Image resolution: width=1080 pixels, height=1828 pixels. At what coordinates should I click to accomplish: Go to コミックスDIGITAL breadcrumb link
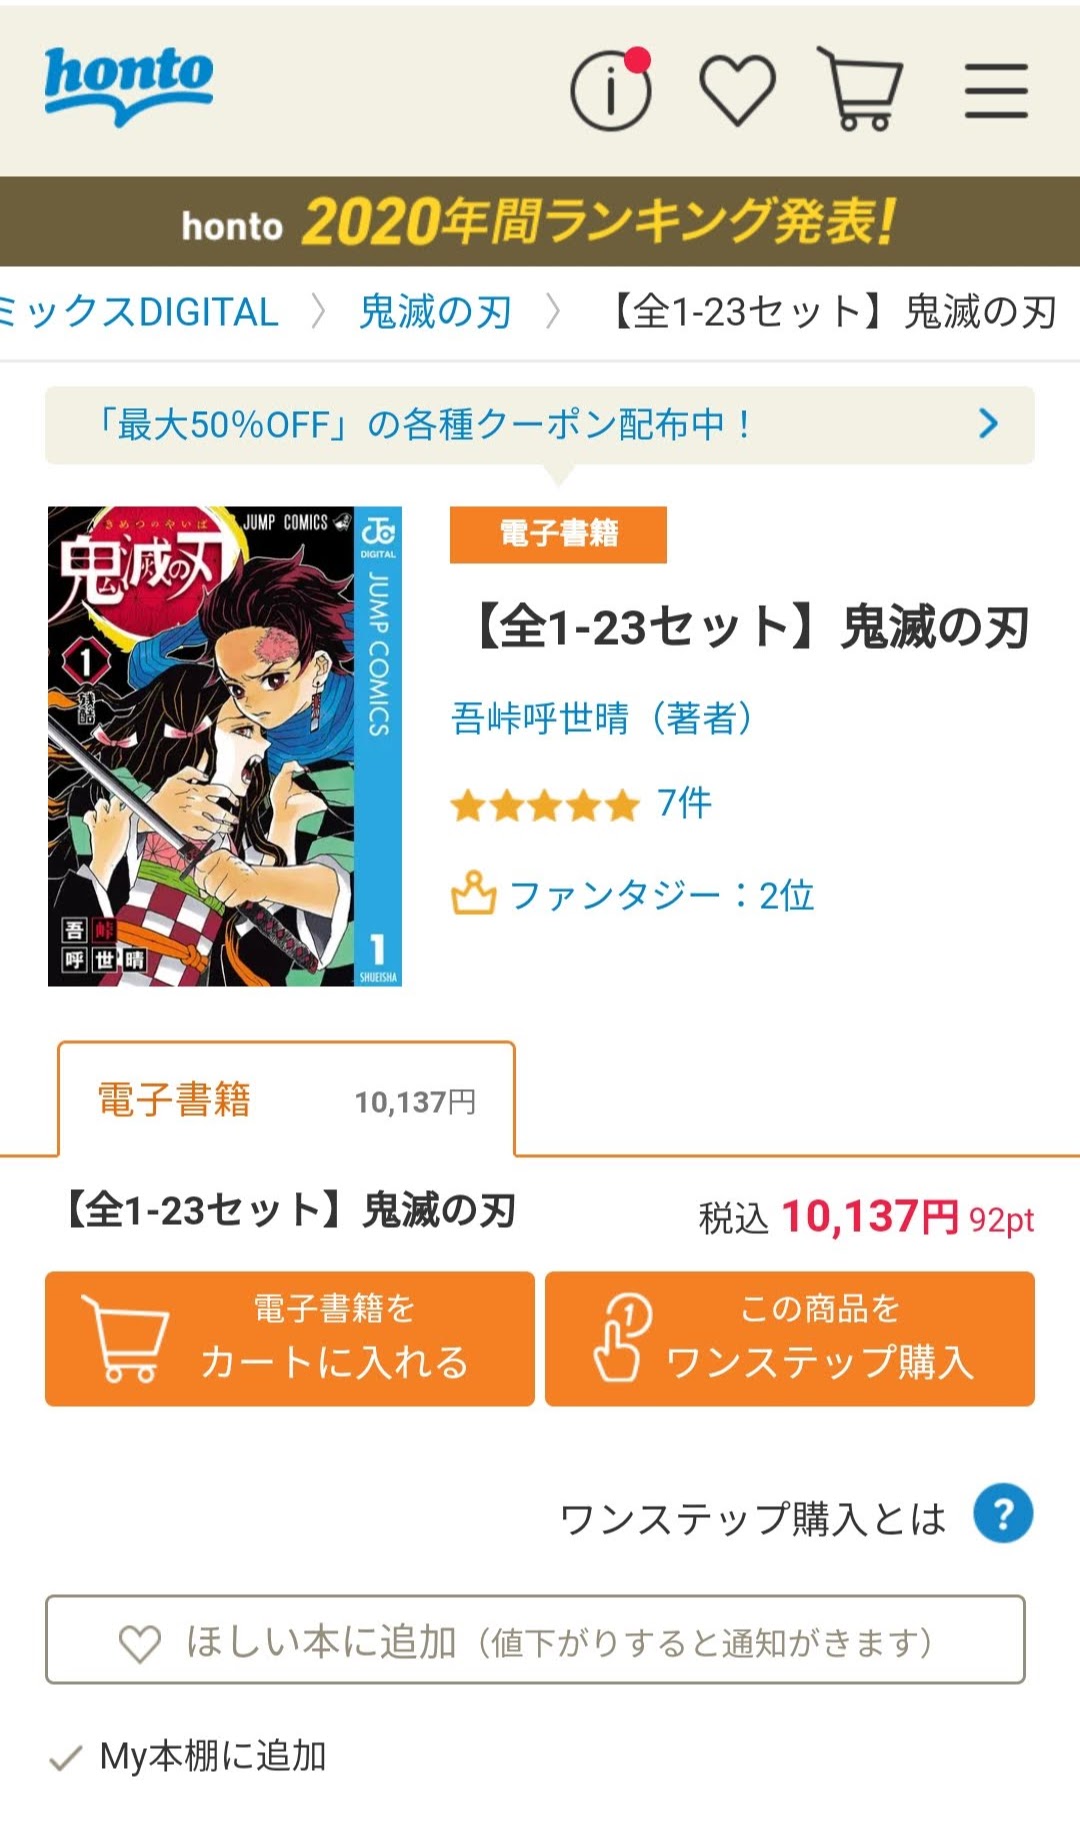(x=139, y=312)
